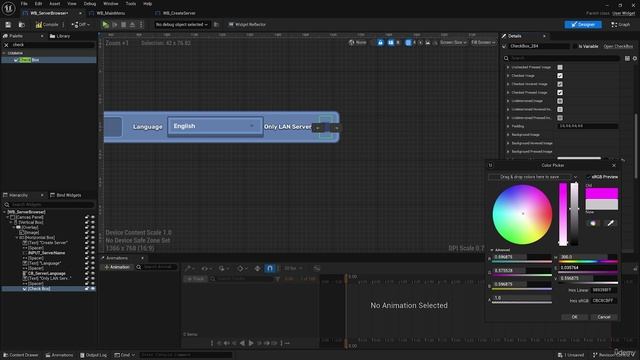Open the Diff toolbar option

point(80,24)
